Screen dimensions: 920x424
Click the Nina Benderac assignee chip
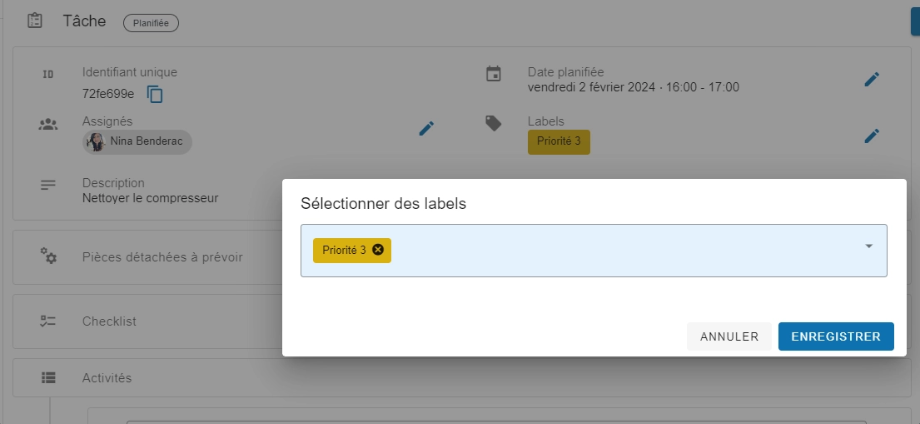(138, 142)
